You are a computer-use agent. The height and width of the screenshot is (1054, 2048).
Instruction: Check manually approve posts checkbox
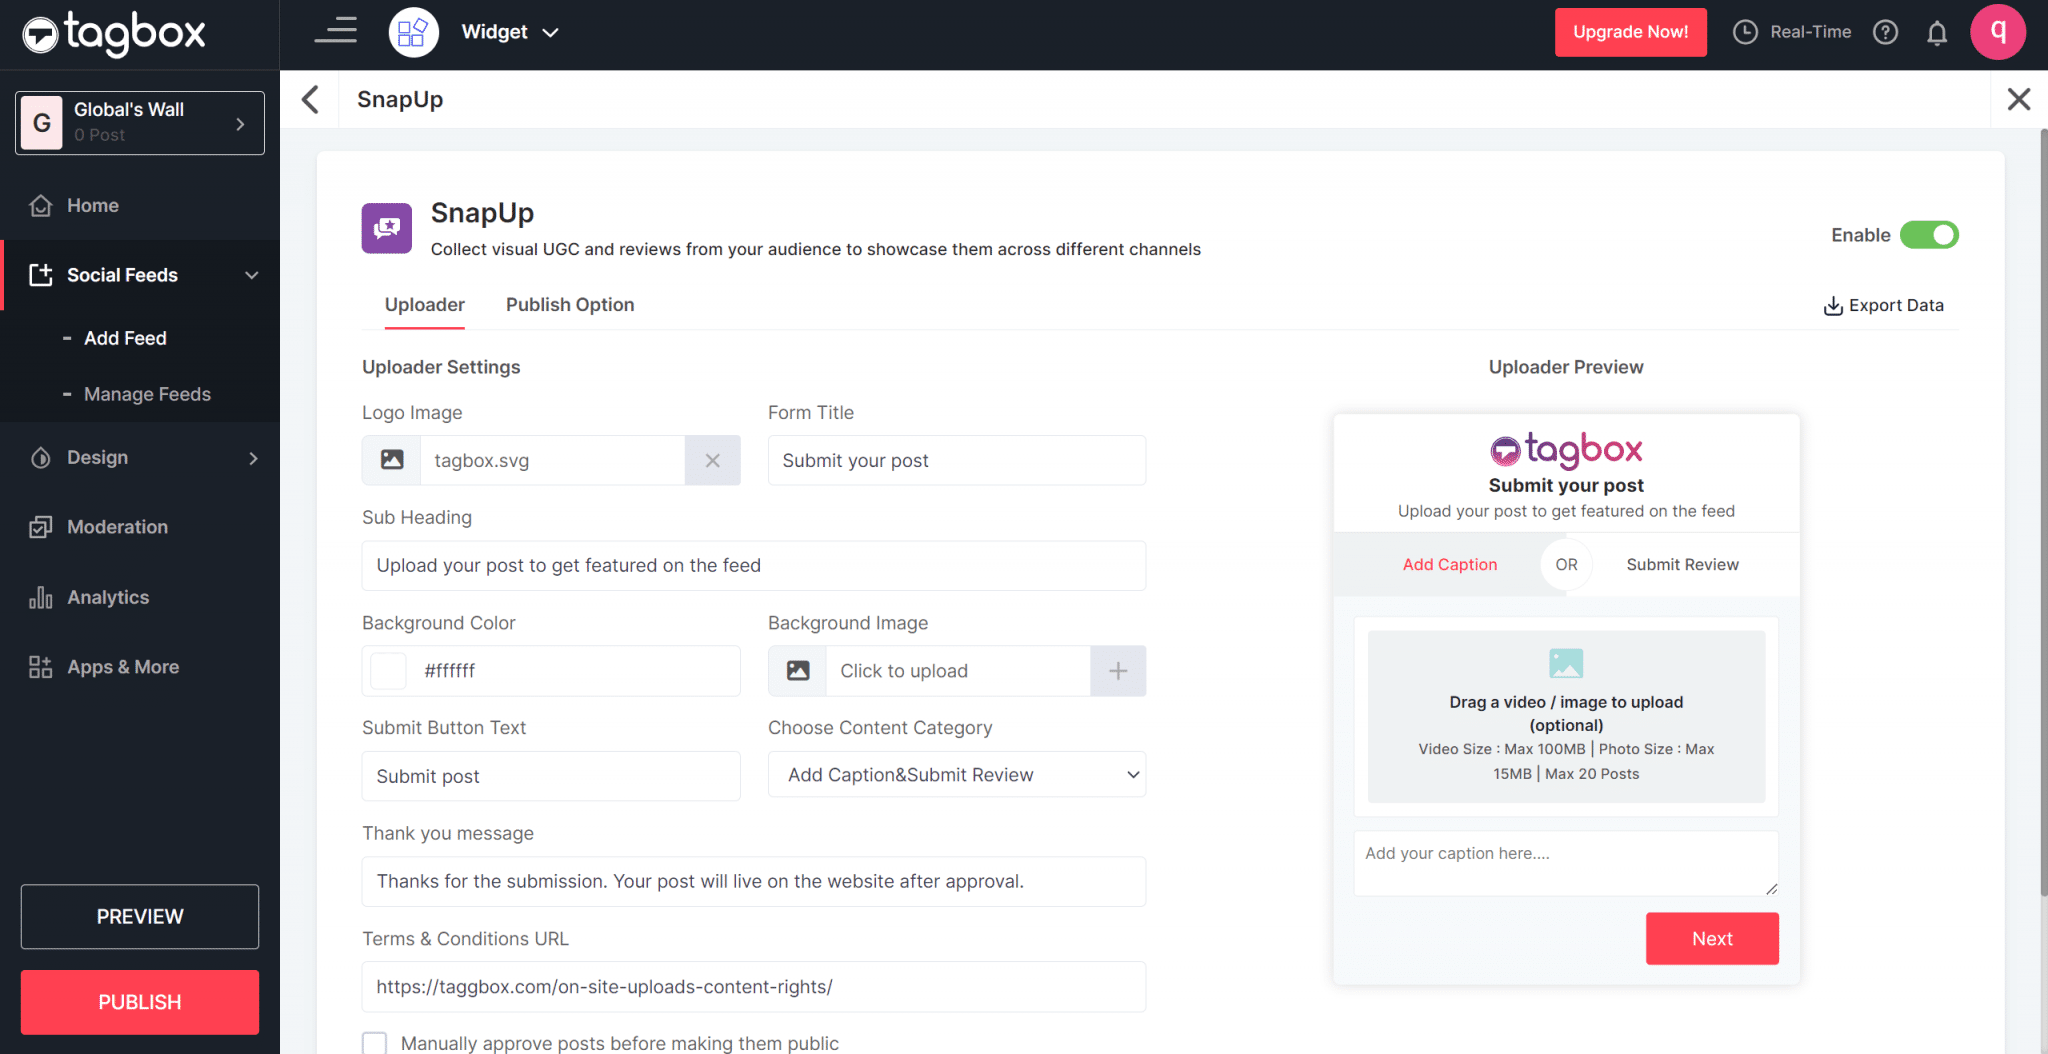coord(375,1043)
